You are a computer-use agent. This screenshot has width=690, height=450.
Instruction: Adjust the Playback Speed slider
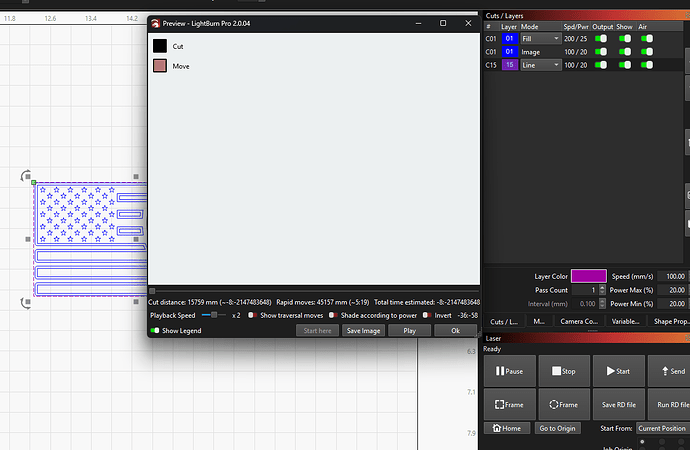[214, 315]
